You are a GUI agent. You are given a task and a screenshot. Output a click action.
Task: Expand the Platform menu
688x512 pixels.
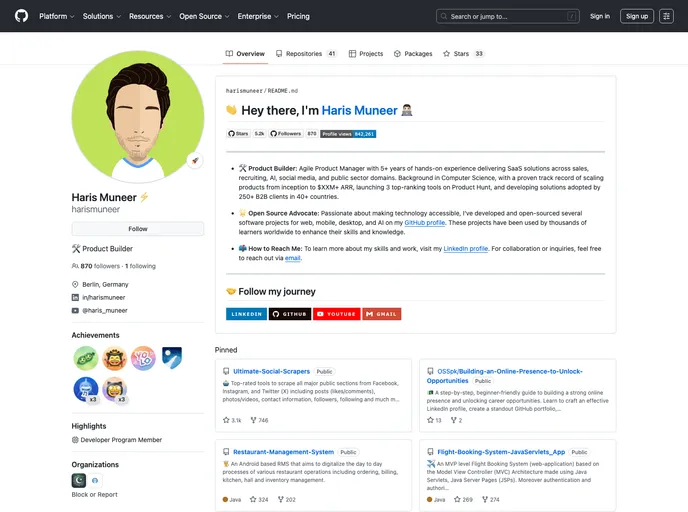(57, 16)
